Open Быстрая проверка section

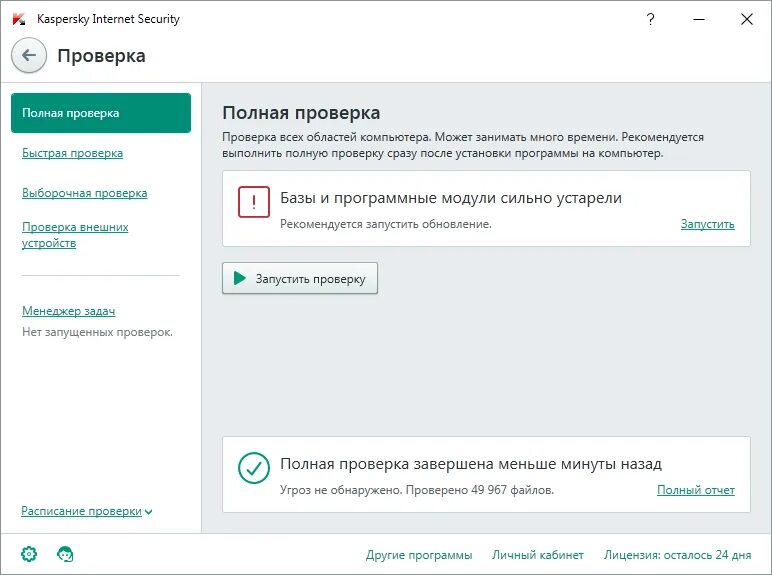72,153
